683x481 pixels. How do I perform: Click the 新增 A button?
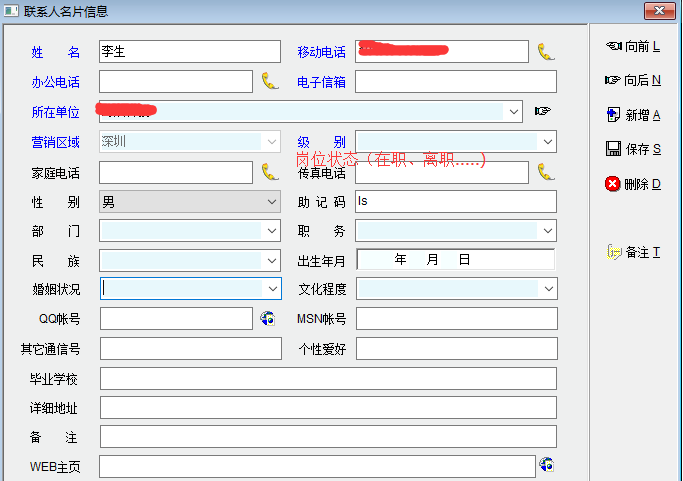tap(633, 115)
